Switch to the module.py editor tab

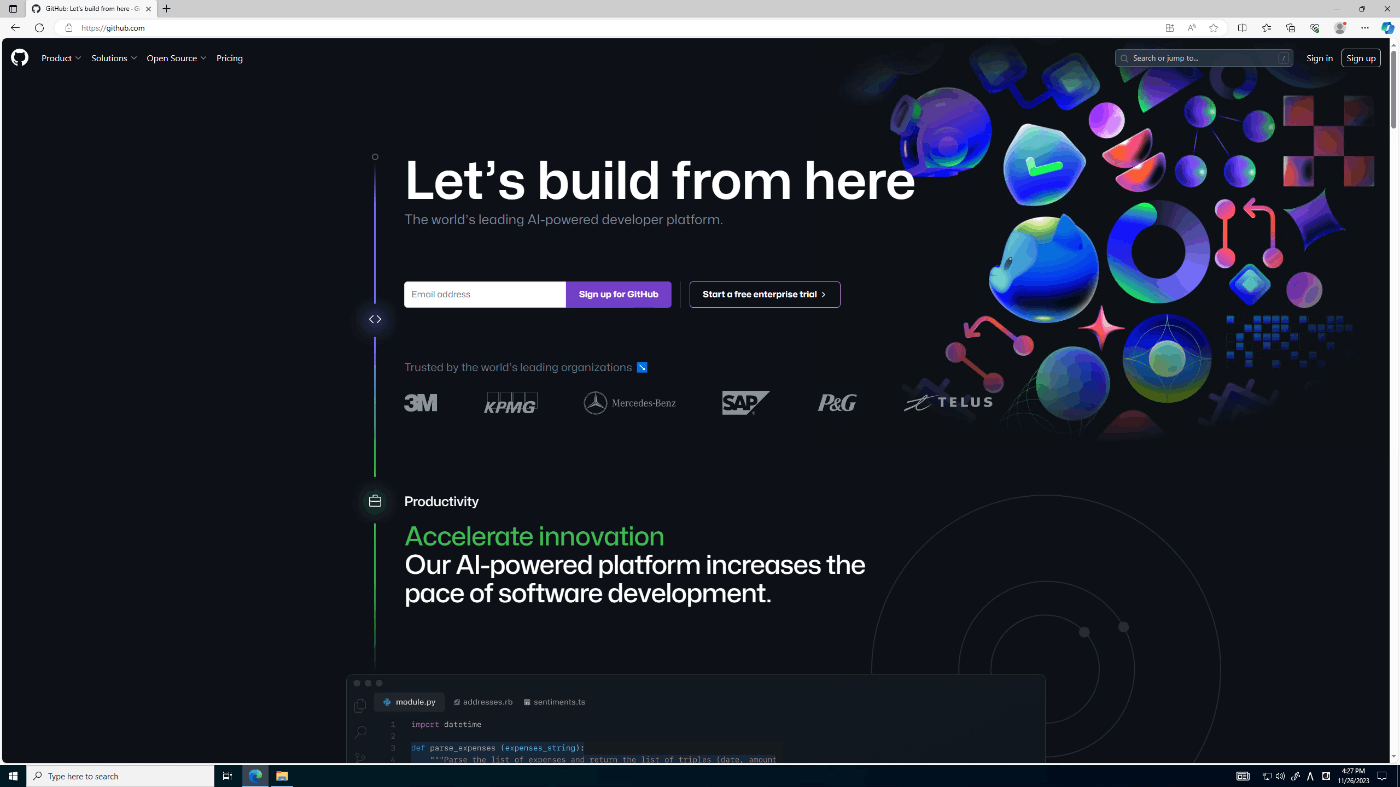410,702
